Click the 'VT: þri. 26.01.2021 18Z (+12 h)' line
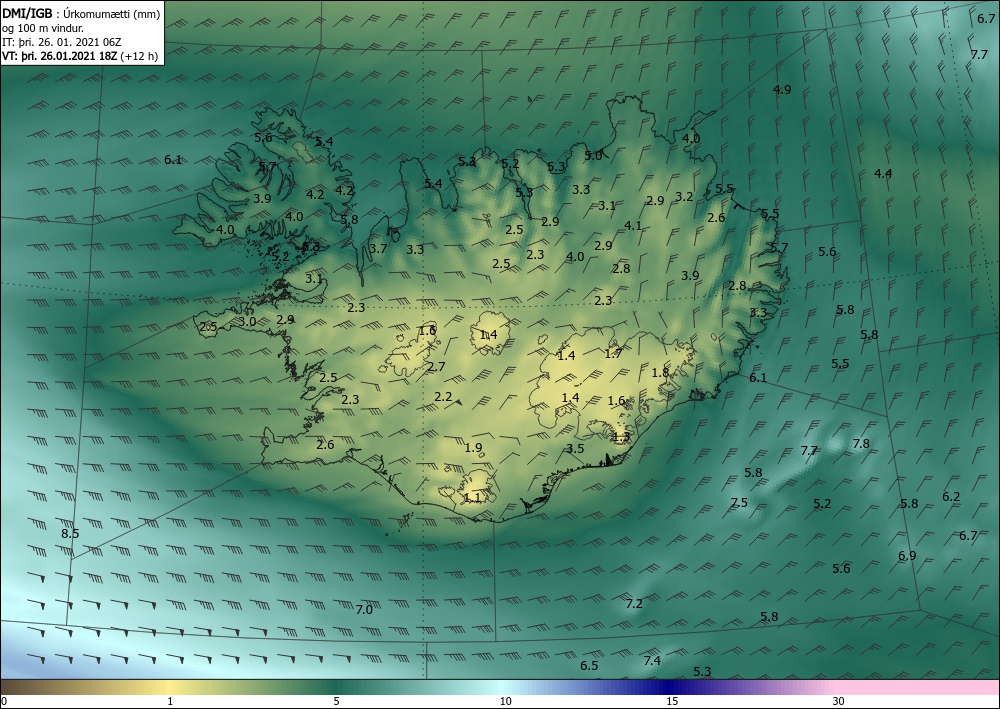Screen dimensions: 1000x709 (x=81, y=55)
